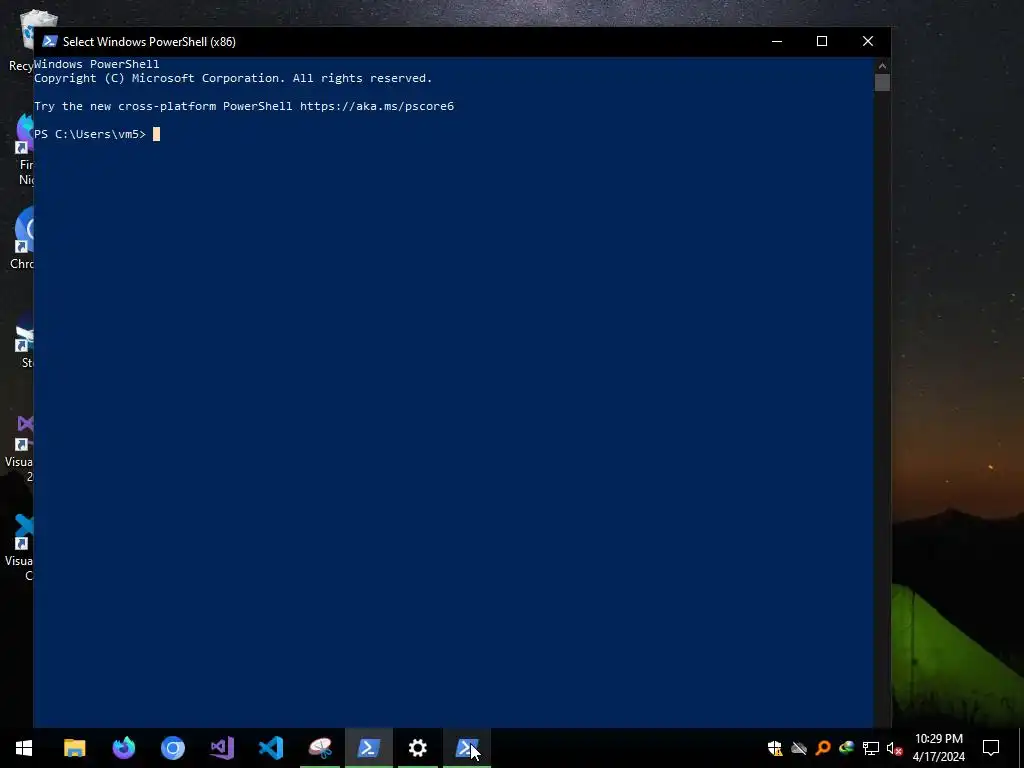
Task: Open File Explorer from the taskbar
Action: (x=74, y=748)
